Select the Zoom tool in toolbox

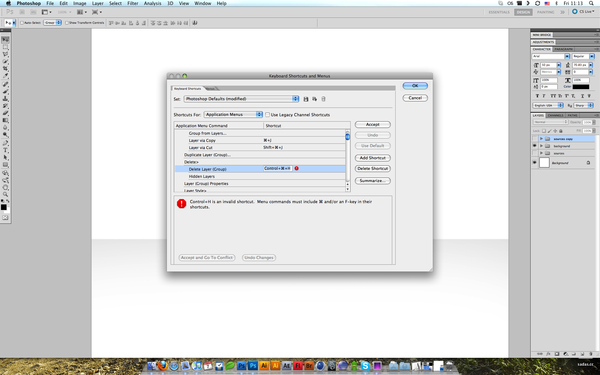click(5, 194)
